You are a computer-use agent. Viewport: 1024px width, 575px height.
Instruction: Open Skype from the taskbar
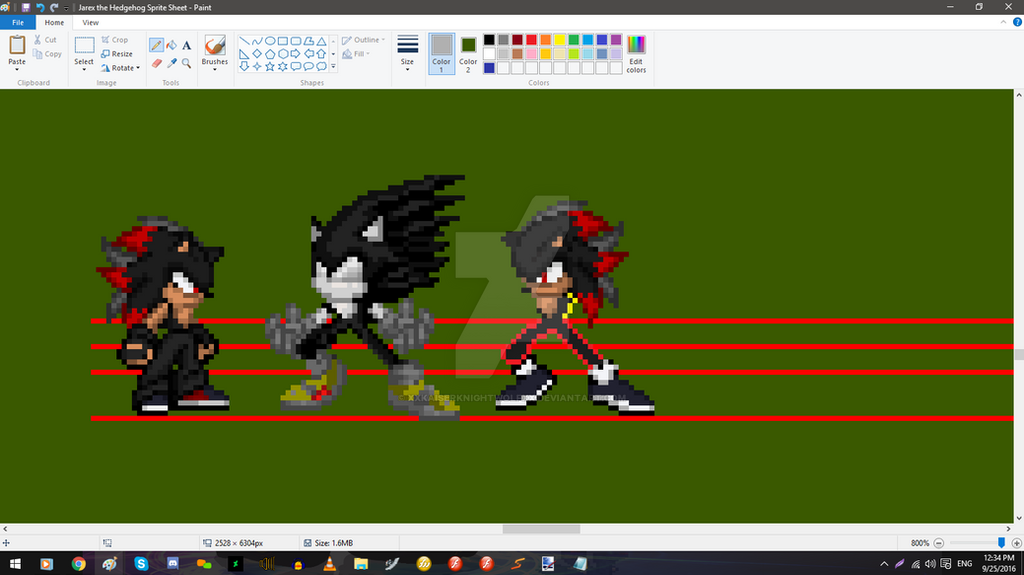click(x=141, y=563)
